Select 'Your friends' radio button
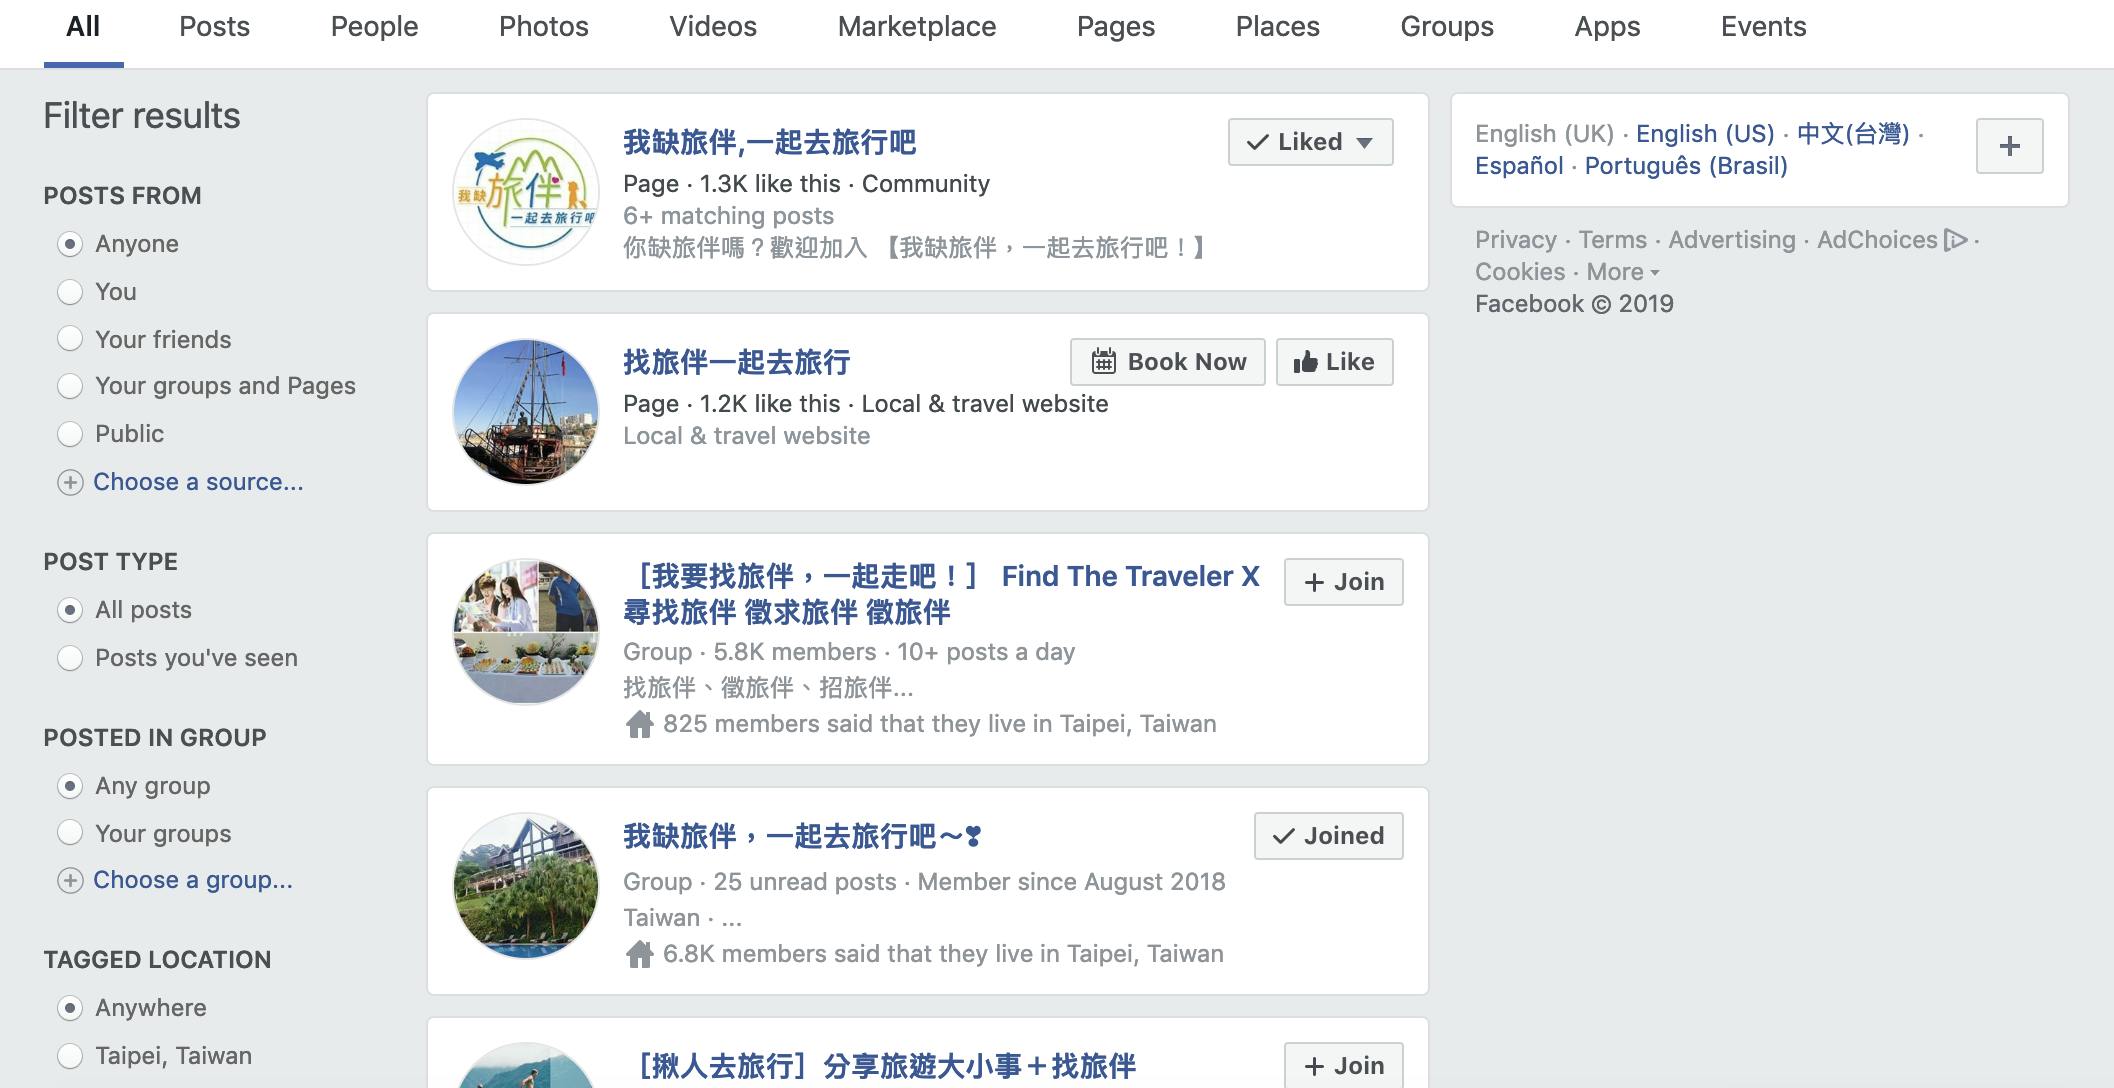This screenshot has height=1088, width=2114. pos(70,339)
